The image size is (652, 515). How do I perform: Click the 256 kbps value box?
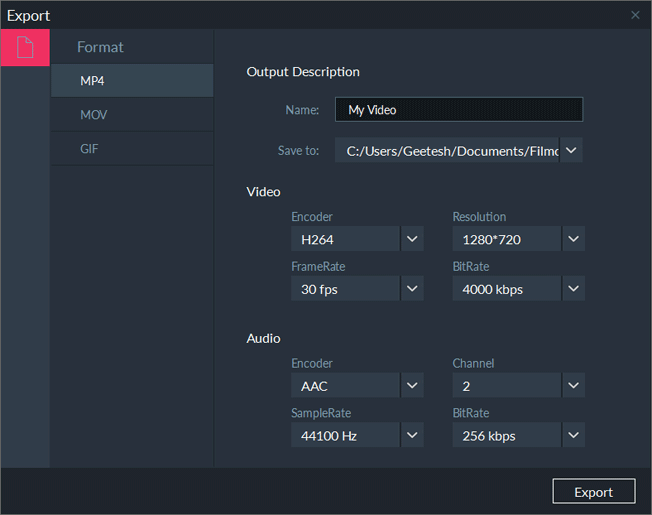pyautogui.click(x=506, y=435)
